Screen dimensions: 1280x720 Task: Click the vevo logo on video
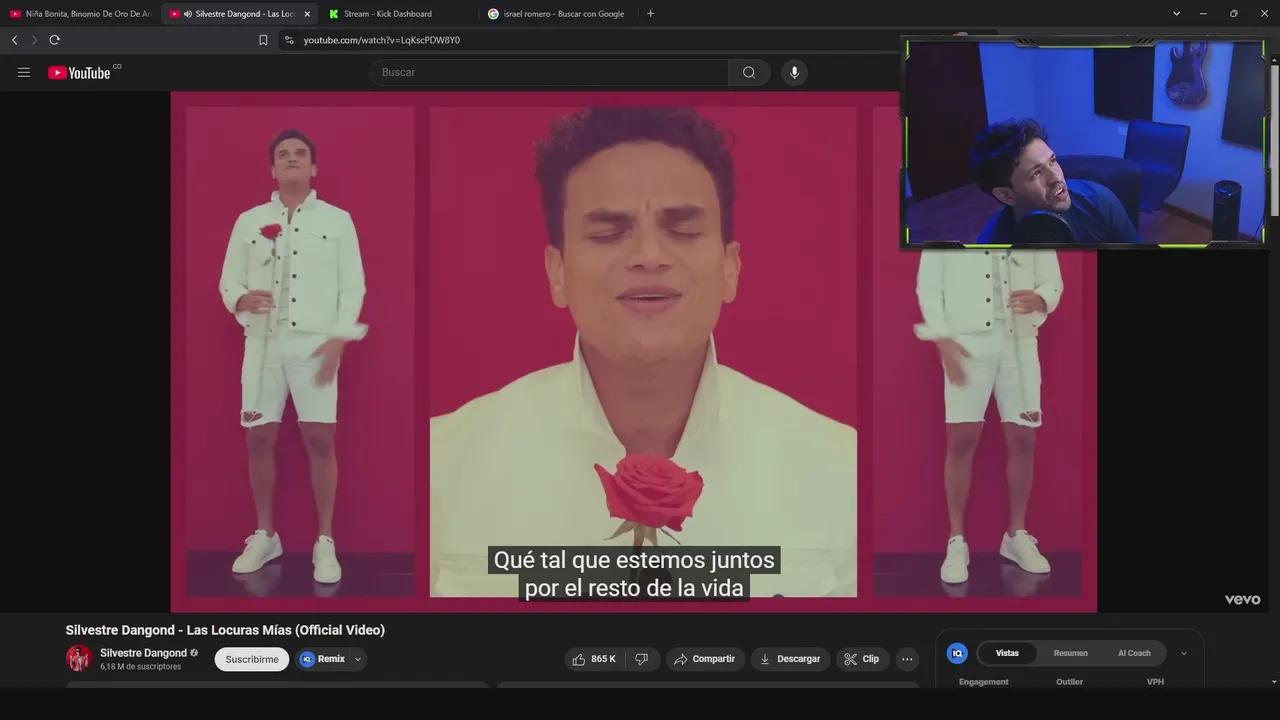click(1243, 599)
